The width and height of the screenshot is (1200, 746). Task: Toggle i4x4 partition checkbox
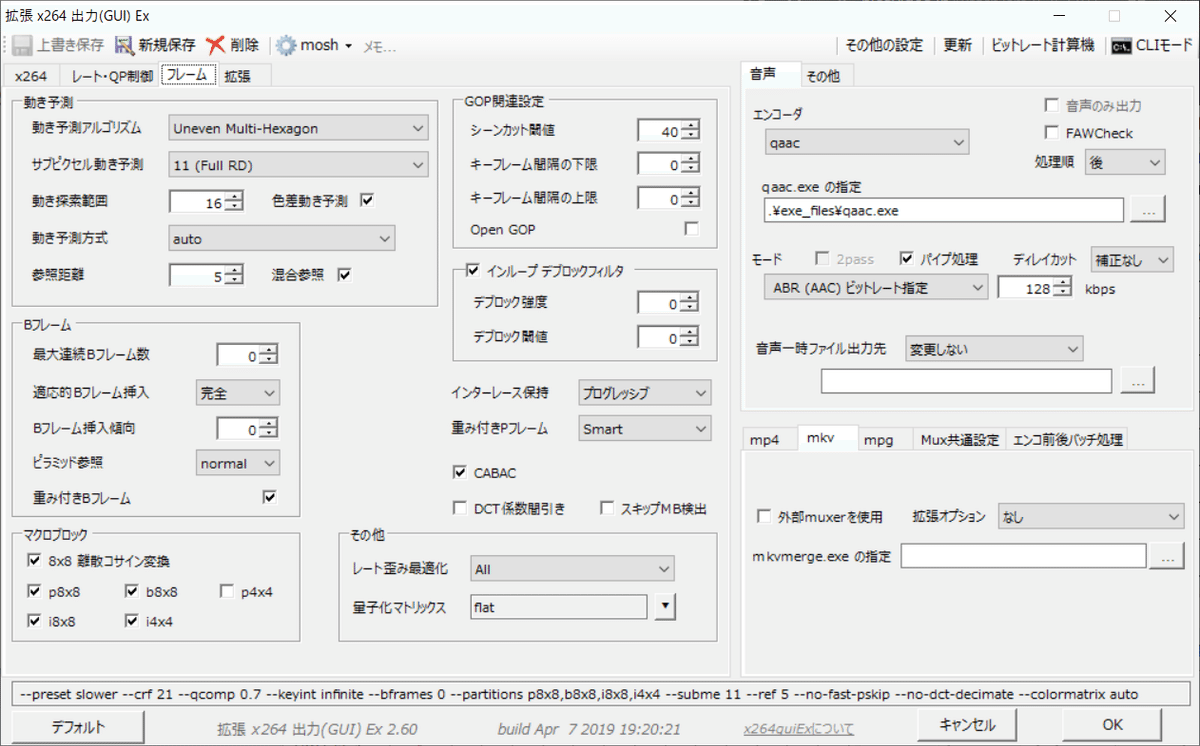click(132, 621)
